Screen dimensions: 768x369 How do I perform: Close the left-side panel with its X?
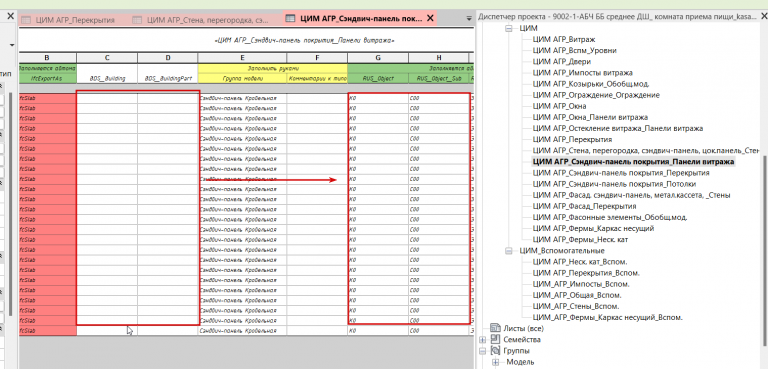click(10, 17)
